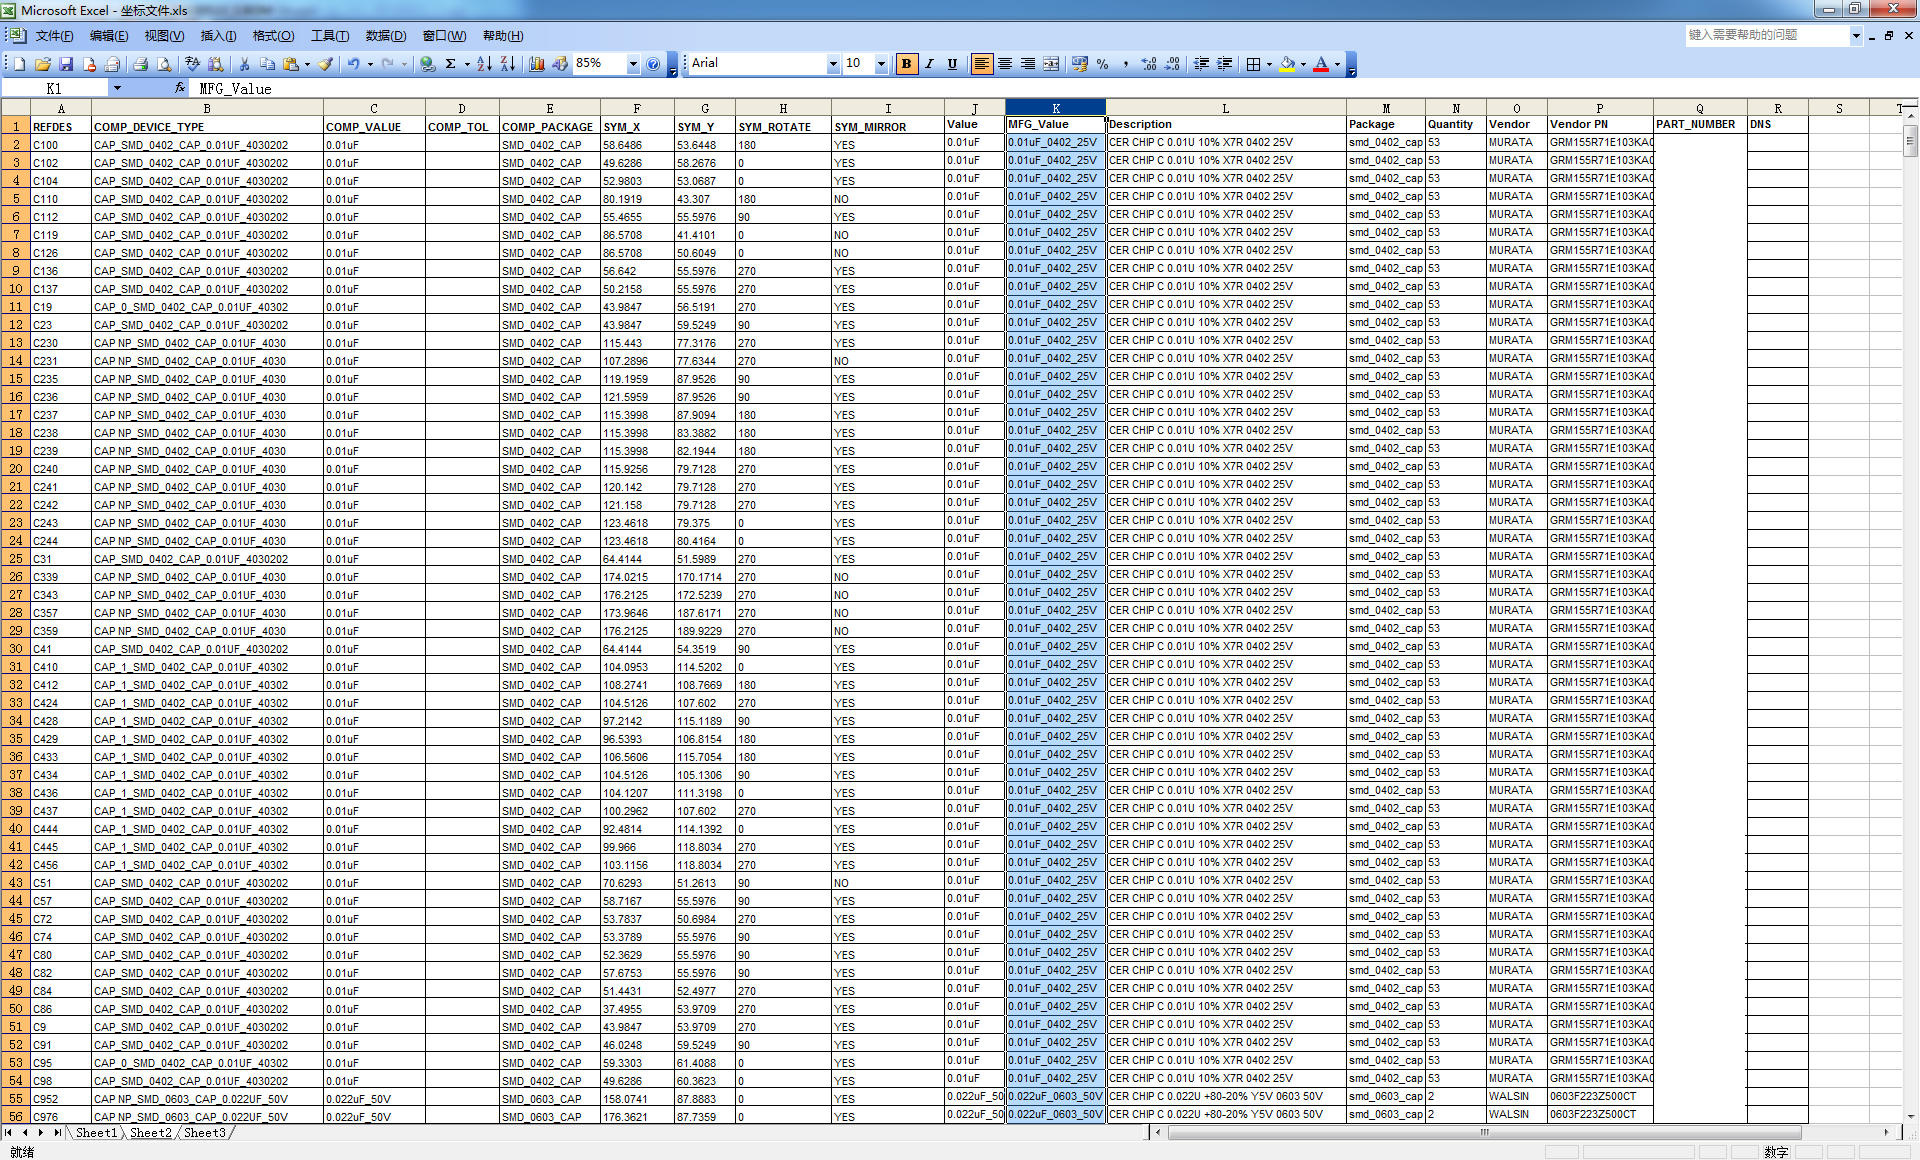
Task: Apply the Percent style
Action: [1103, 64]
